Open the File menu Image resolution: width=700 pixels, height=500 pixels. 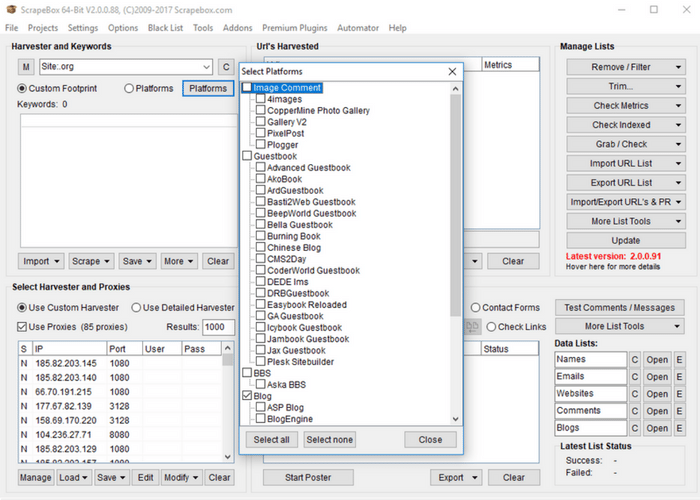tap(12, 28)
